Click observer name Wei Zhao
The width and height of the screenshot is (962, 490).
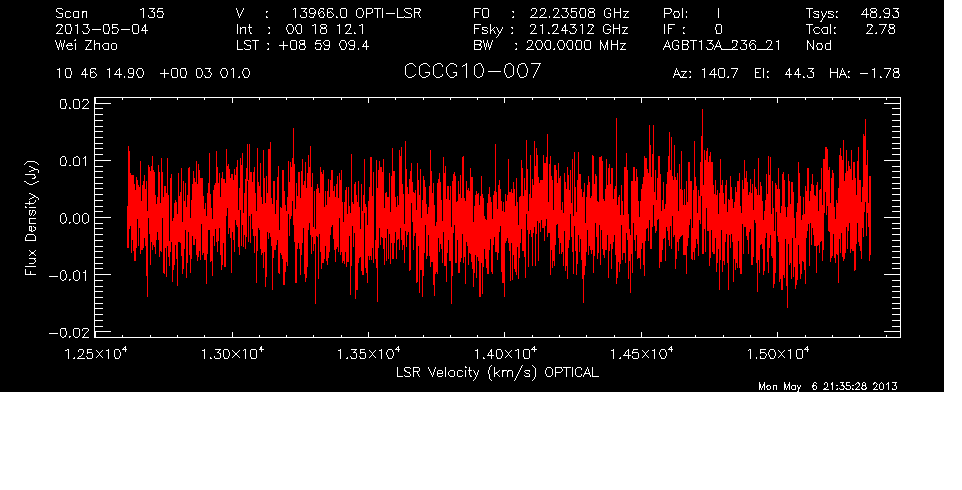[87, 45]
